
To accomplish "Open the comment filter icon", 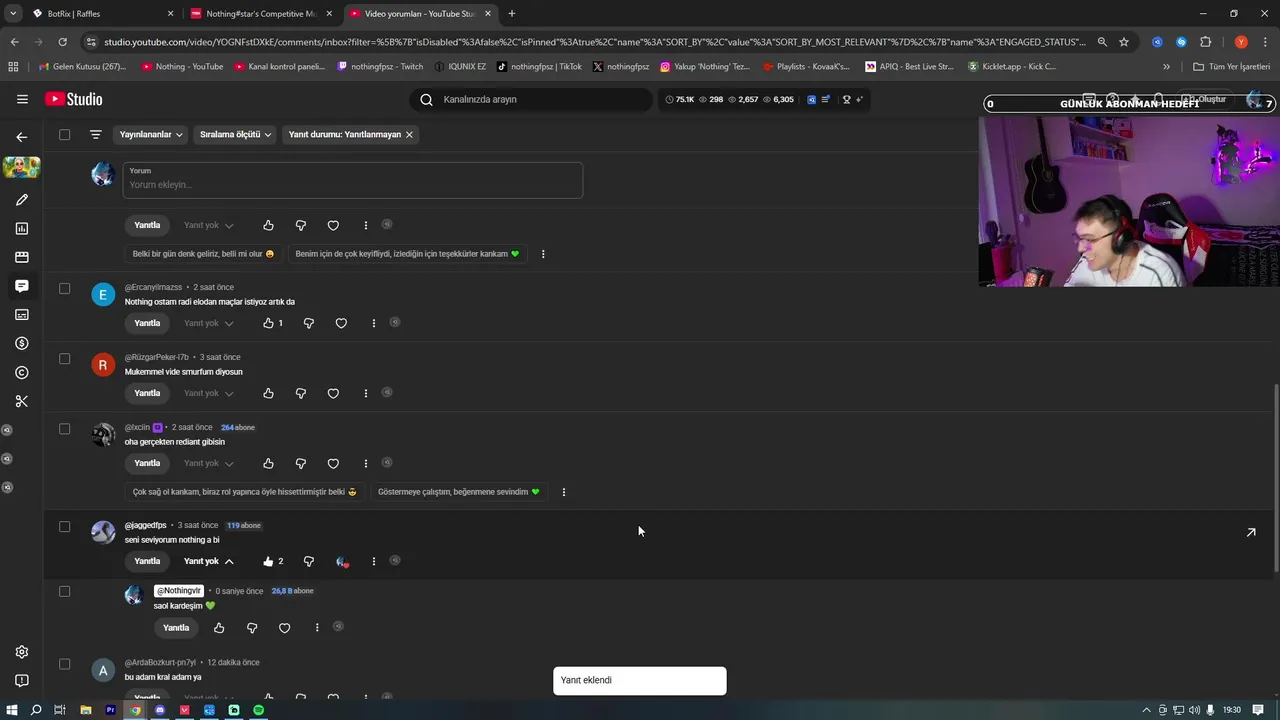I will point(96,134).
